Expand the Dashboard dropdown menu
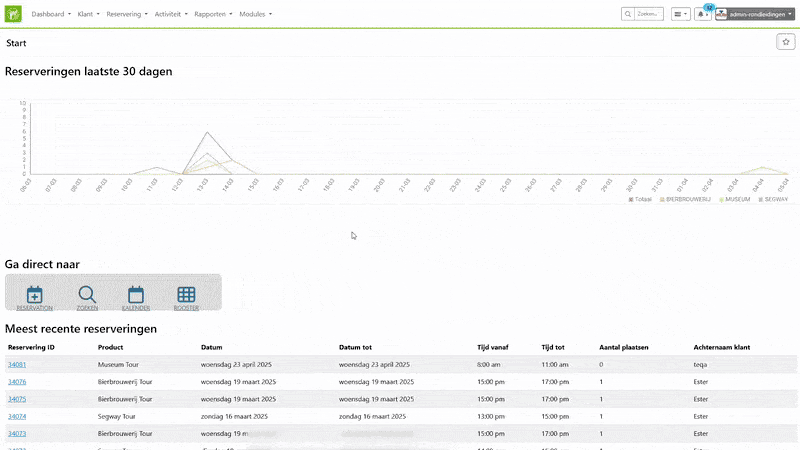 tap(51, 15)
